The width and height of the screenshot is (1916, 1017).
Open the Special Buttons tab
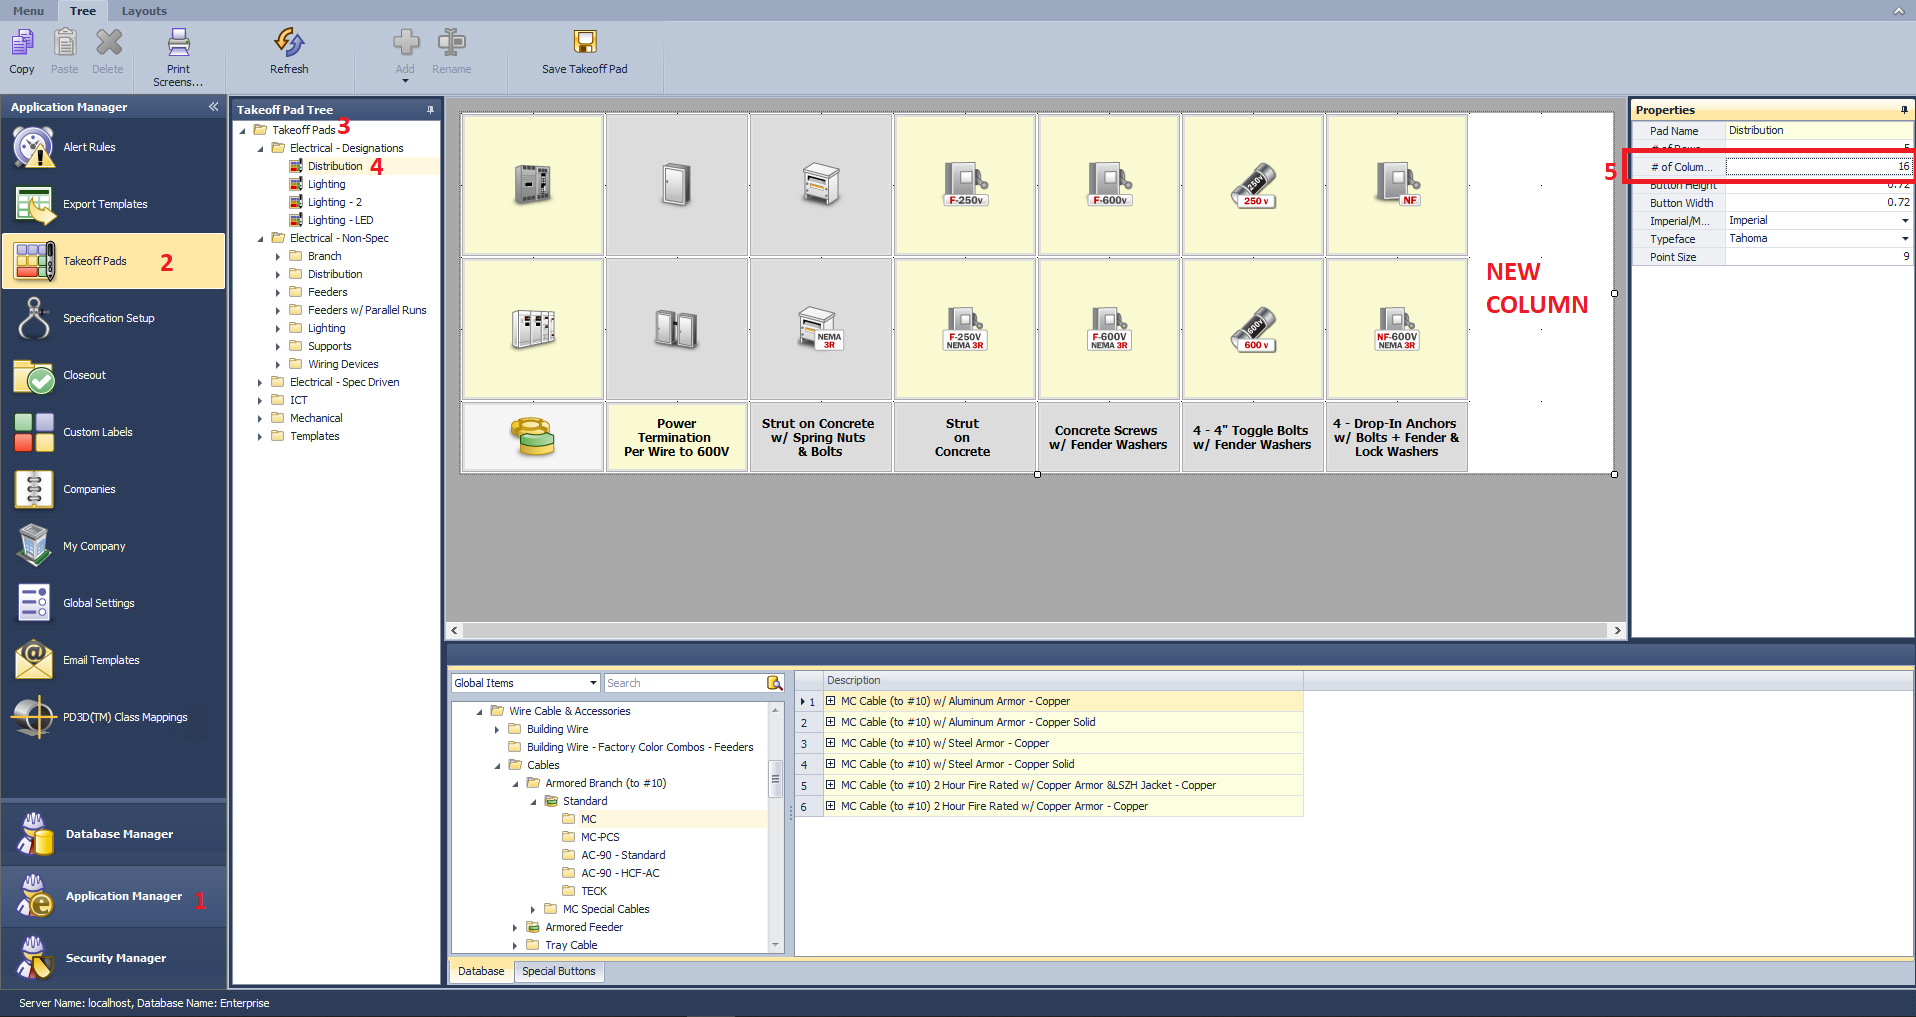pyautogui.click(x=558, y=970)
